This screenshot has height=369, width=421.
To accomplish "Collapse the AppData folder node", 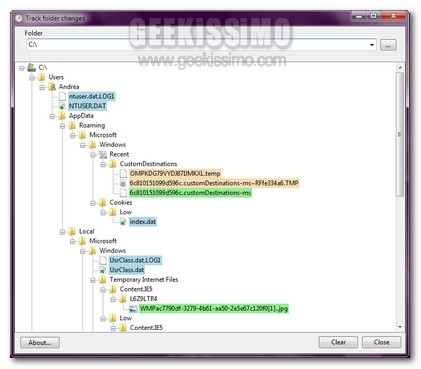I will (52, 116).
